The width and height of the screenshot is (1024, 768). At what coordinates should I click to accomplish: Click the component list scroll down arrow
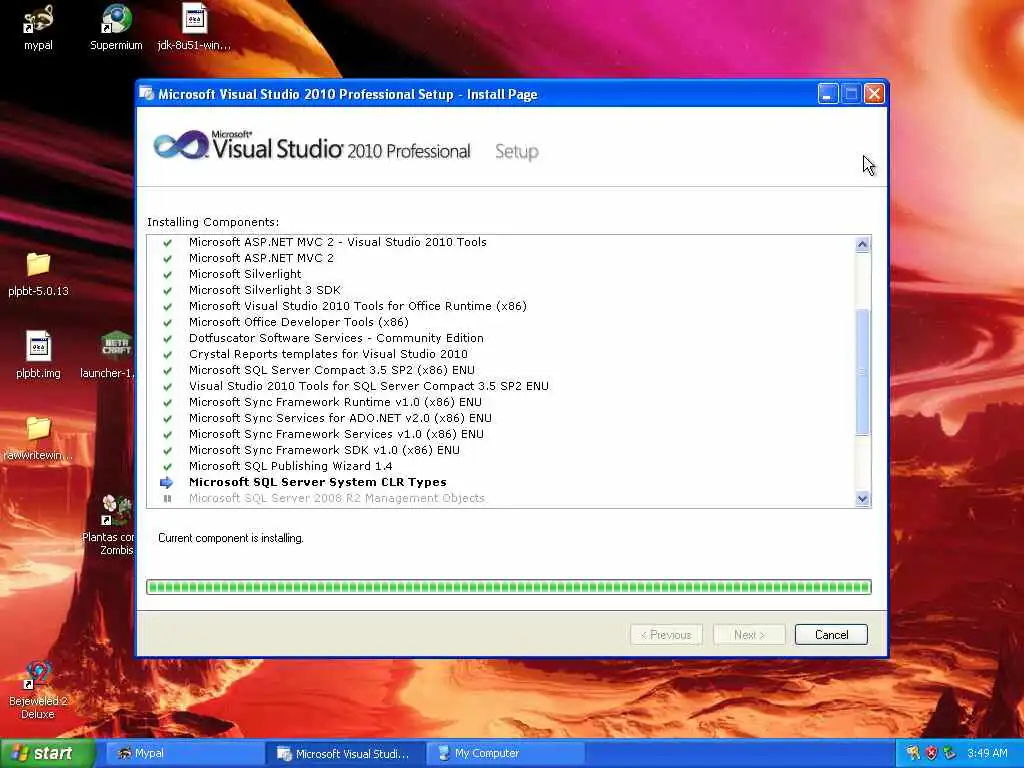pos(862,499)
